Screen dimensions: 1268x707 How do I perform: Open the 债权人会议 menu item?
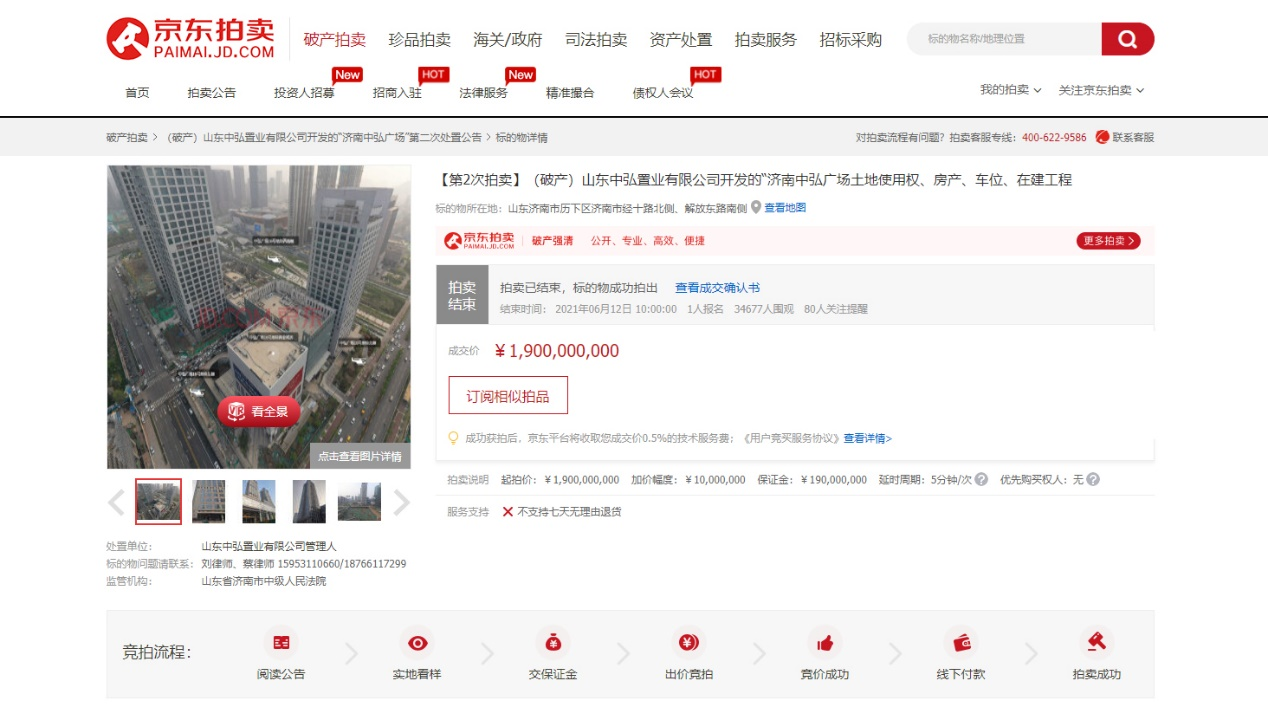[663, 92]
